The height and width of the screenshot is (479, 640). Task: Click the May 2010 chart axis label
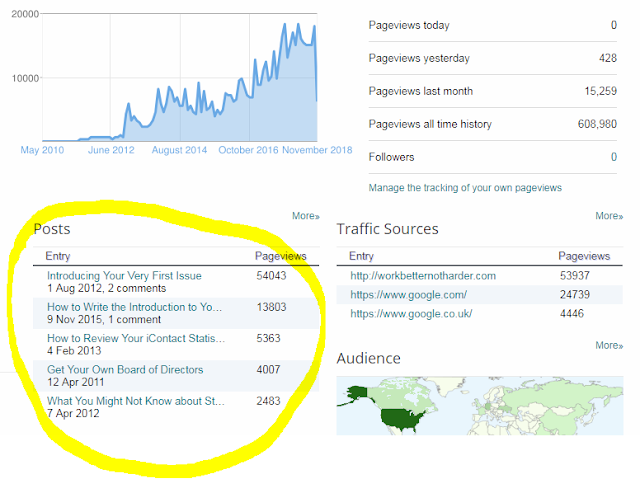tap(42, 150)
